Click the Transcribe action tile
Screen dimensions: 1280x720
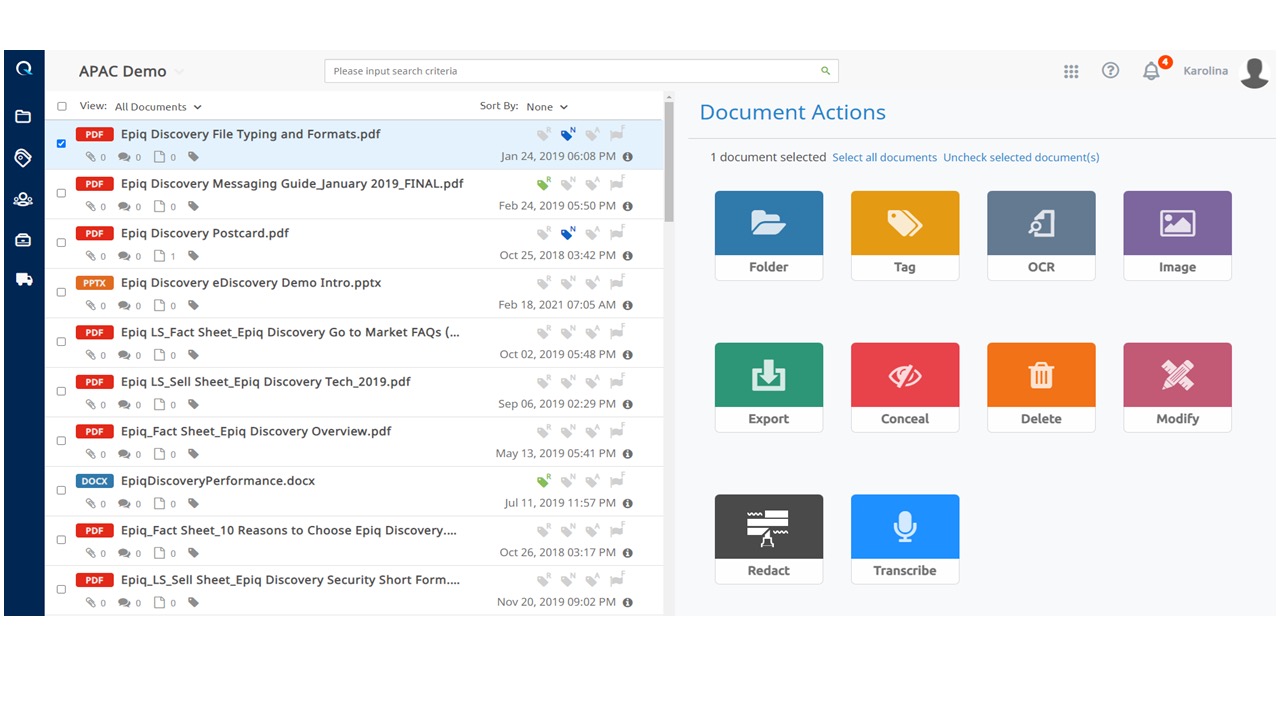[905, 540]
